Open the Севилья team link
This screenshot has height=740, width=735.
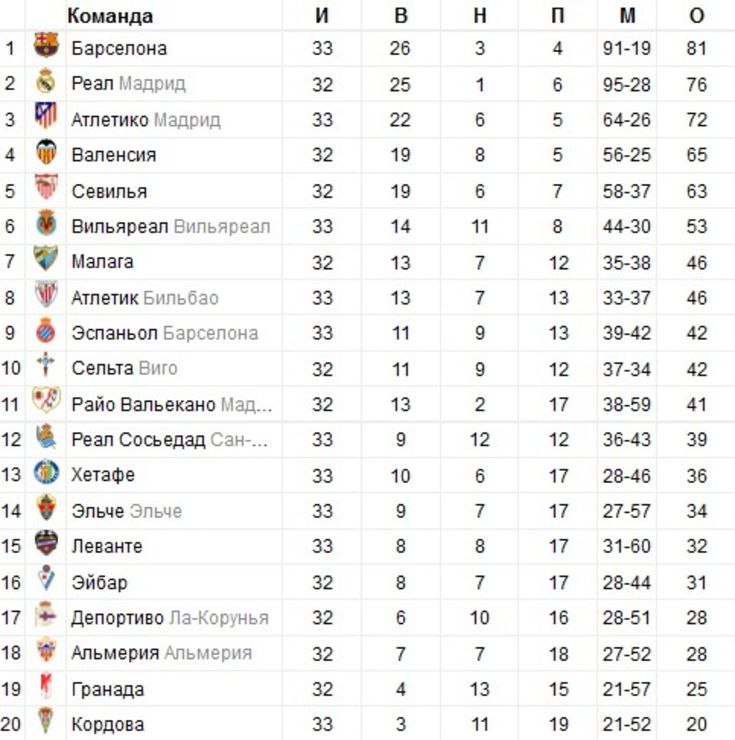coord(109,191)
